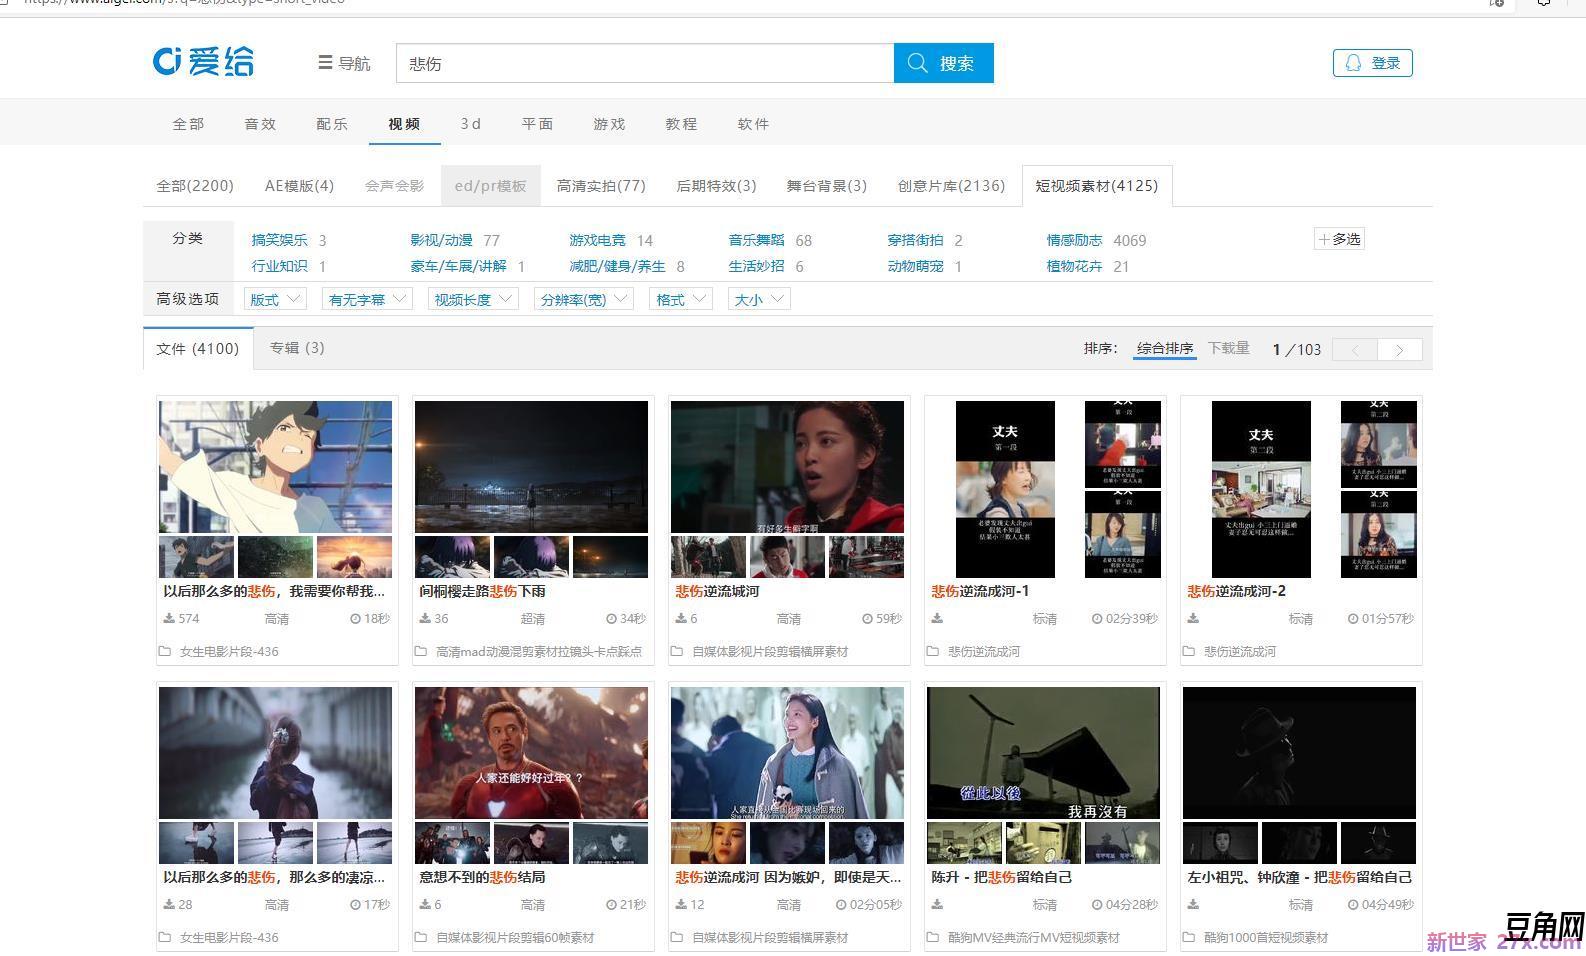Screen dimensions: 1586x956
Task: Select the 全部(2200) subcategory
Action: 195,186
